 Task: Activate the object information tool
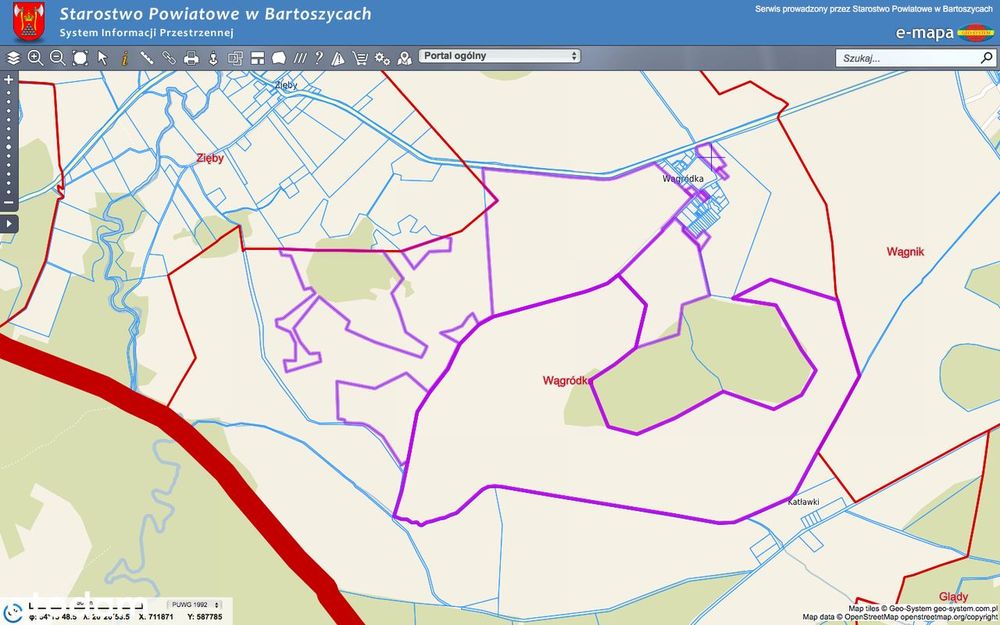click(x=124, y=59)
